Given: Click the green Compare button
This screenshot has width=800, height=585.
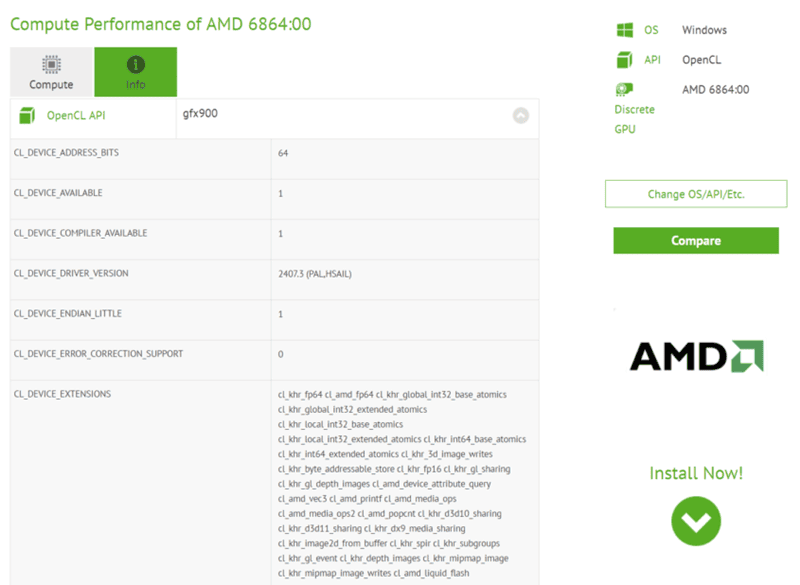Looking at the screenshot, I should [x=696, y=241].
